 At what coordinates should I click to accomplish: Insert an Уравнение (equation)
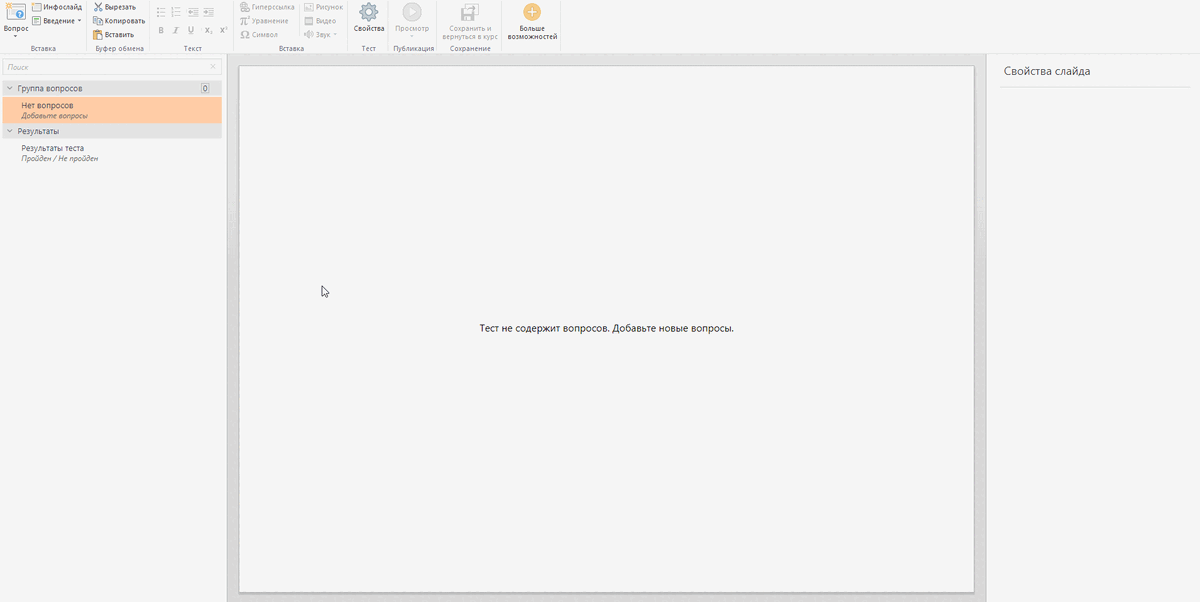pos(264,20)
